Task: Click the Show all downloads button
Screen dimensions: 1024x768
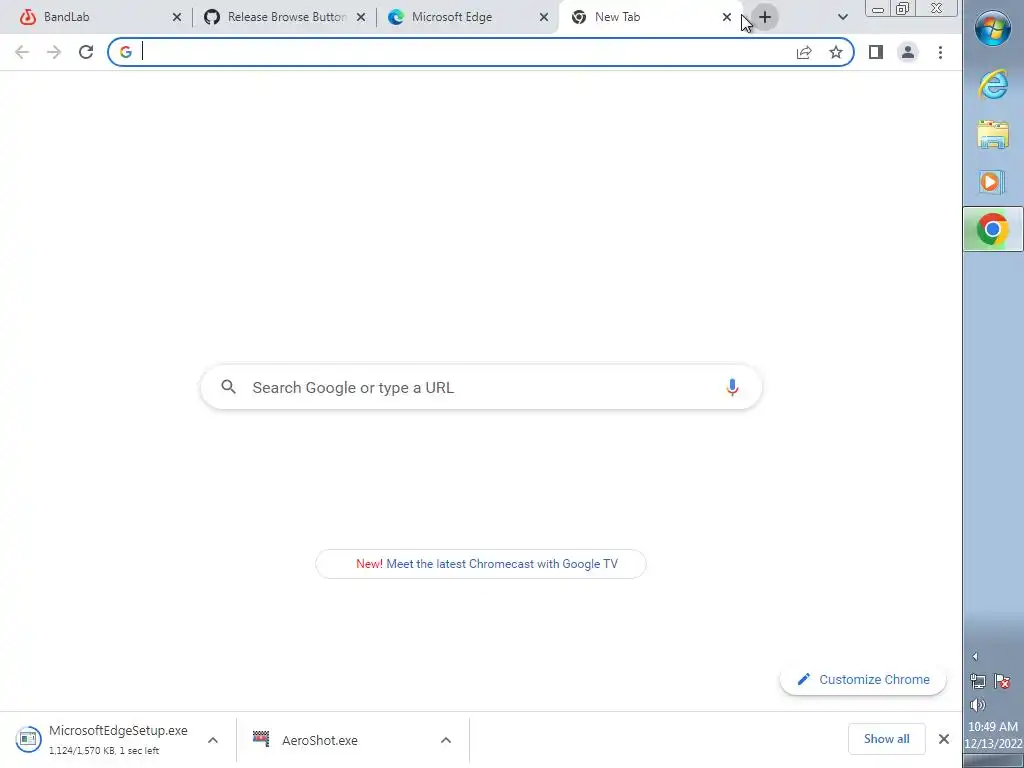Action: (x=886, y=739)
